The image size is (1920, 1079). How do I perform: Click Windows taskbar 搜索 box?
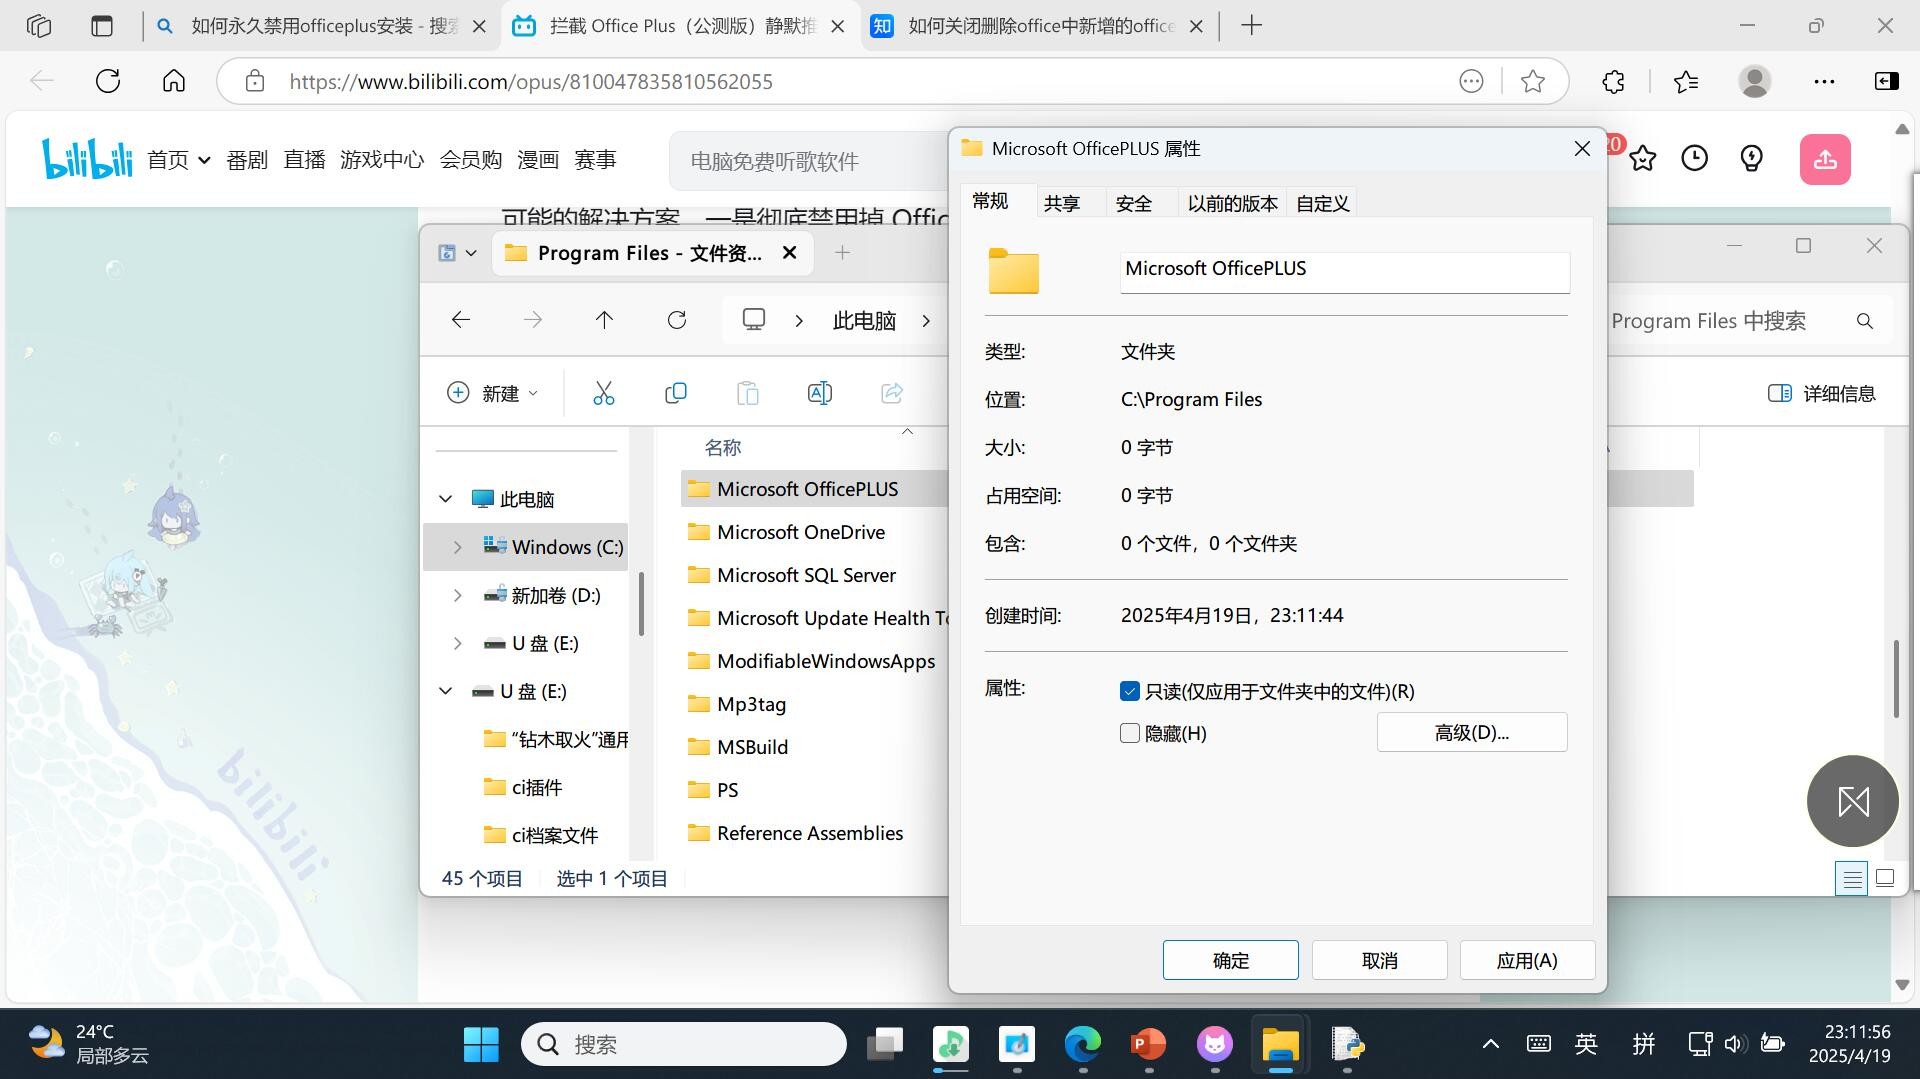pyautogui.click(x=684, y=1044)
